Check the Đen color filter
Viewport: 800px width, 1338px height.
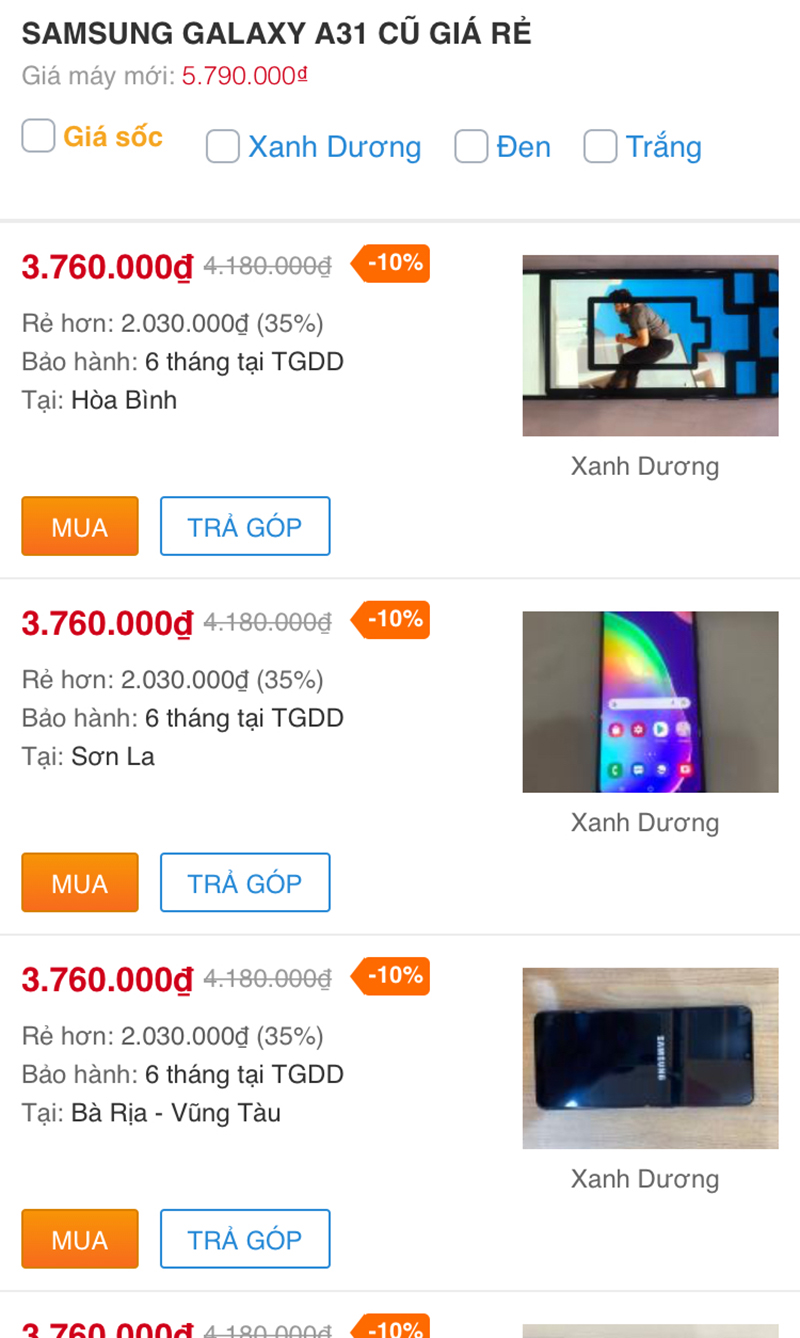point(471,147)
